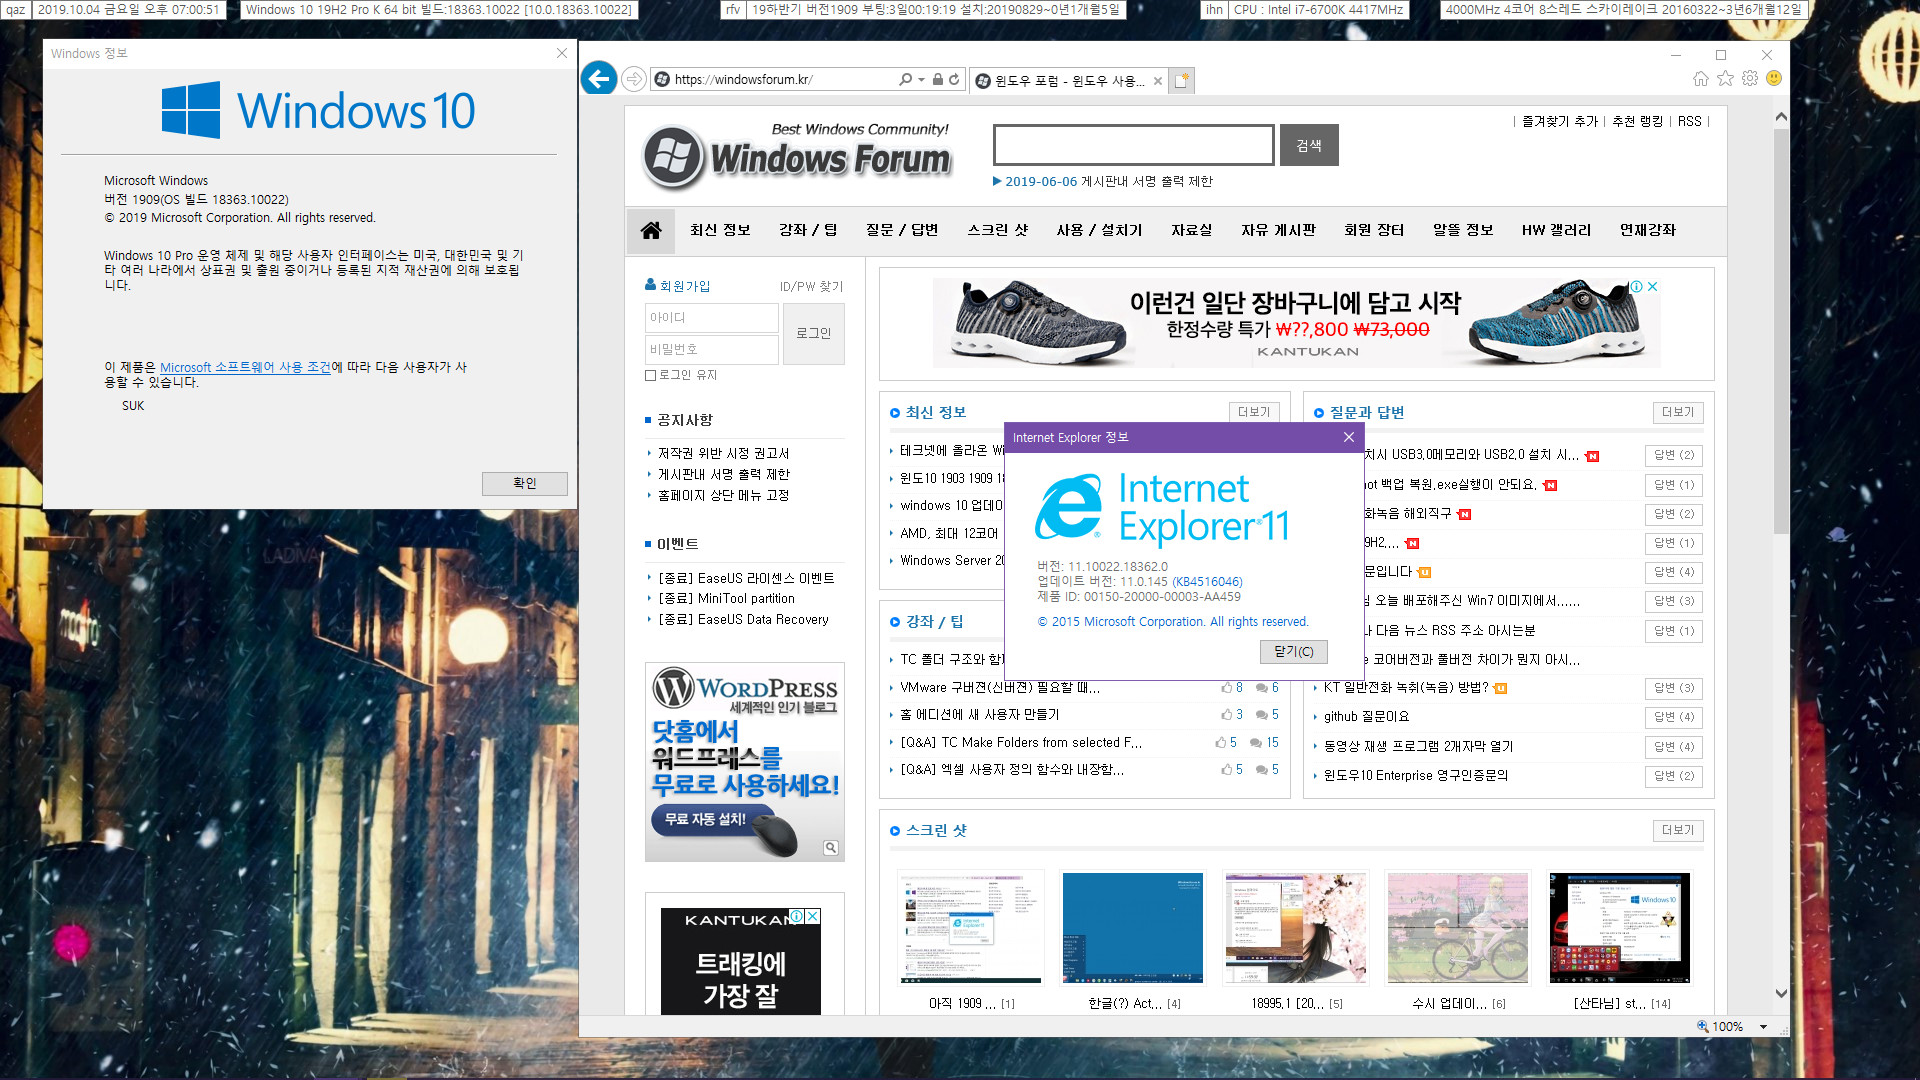Open new tab button in IE
Screen dimensions: 1920x1080
1181,80
